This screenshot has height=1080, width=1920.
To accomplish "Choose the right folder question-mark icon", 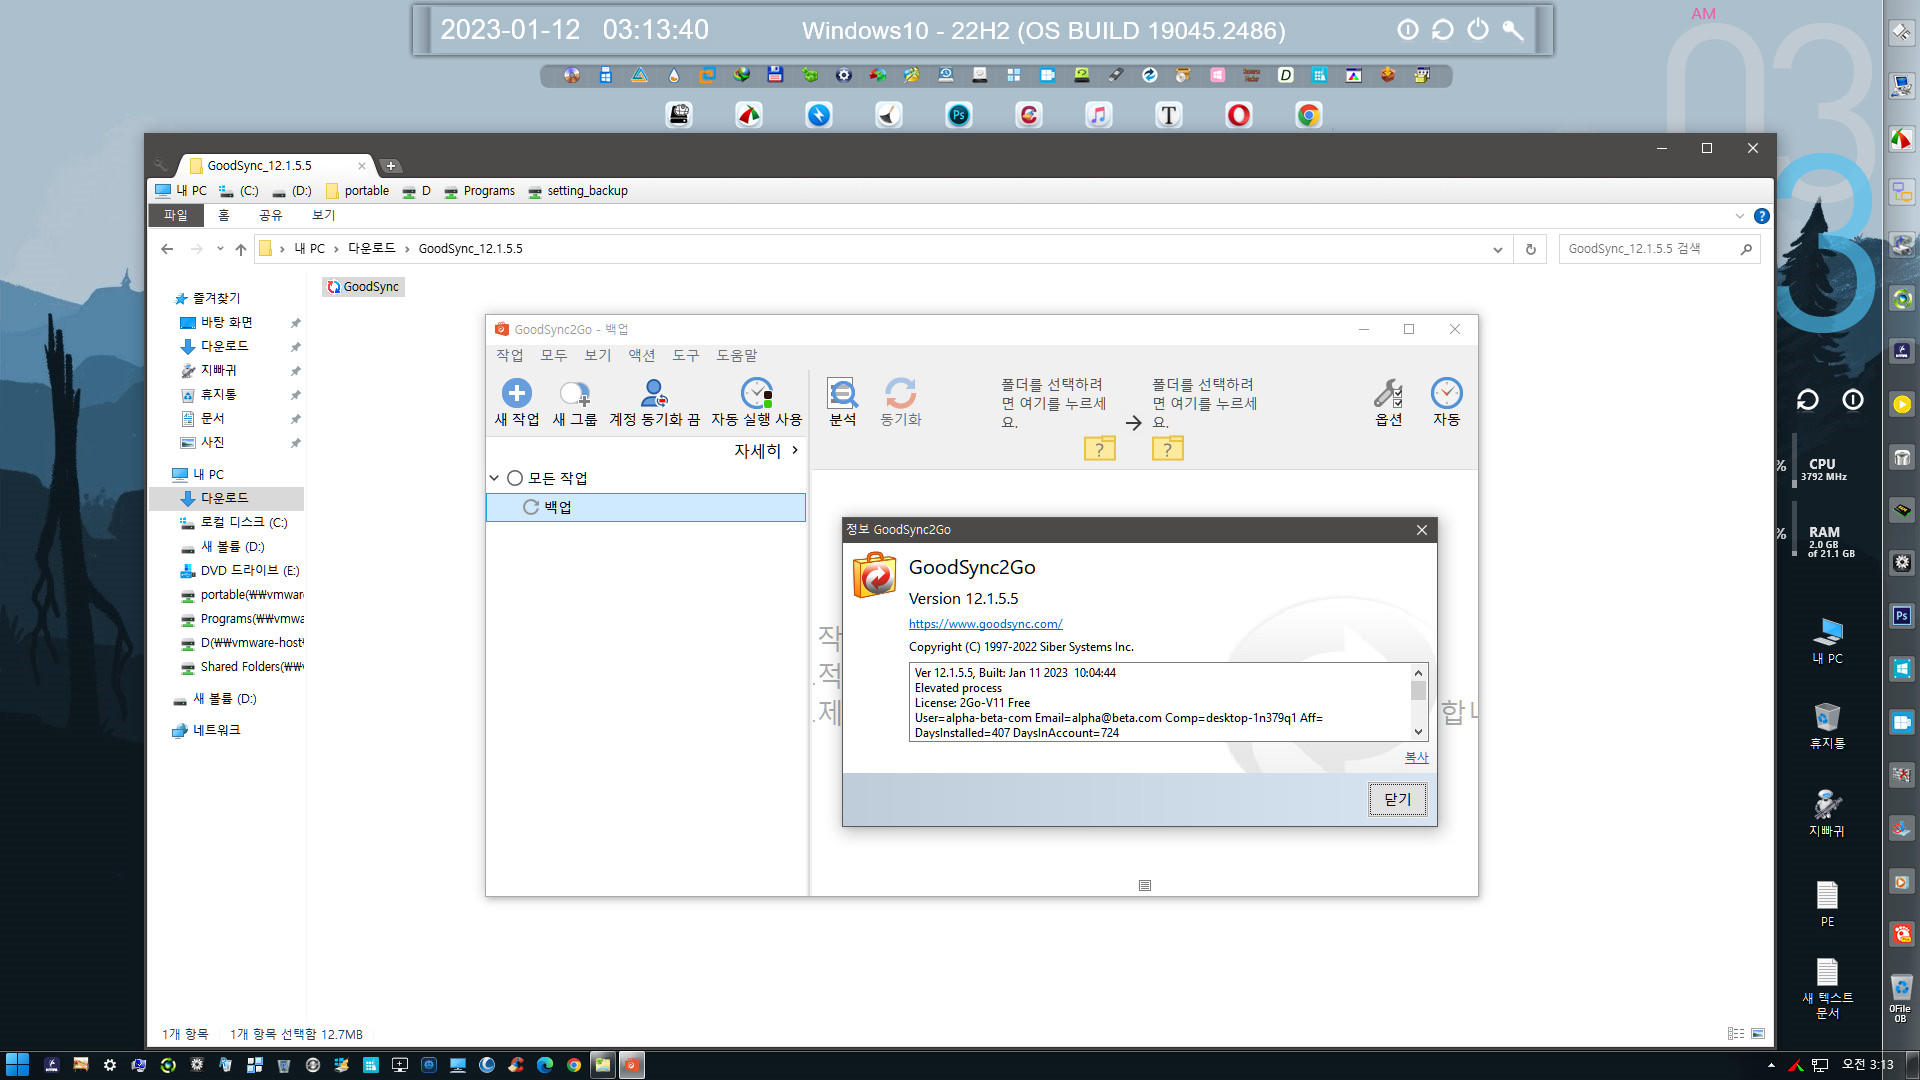I will coord(1168,448).
